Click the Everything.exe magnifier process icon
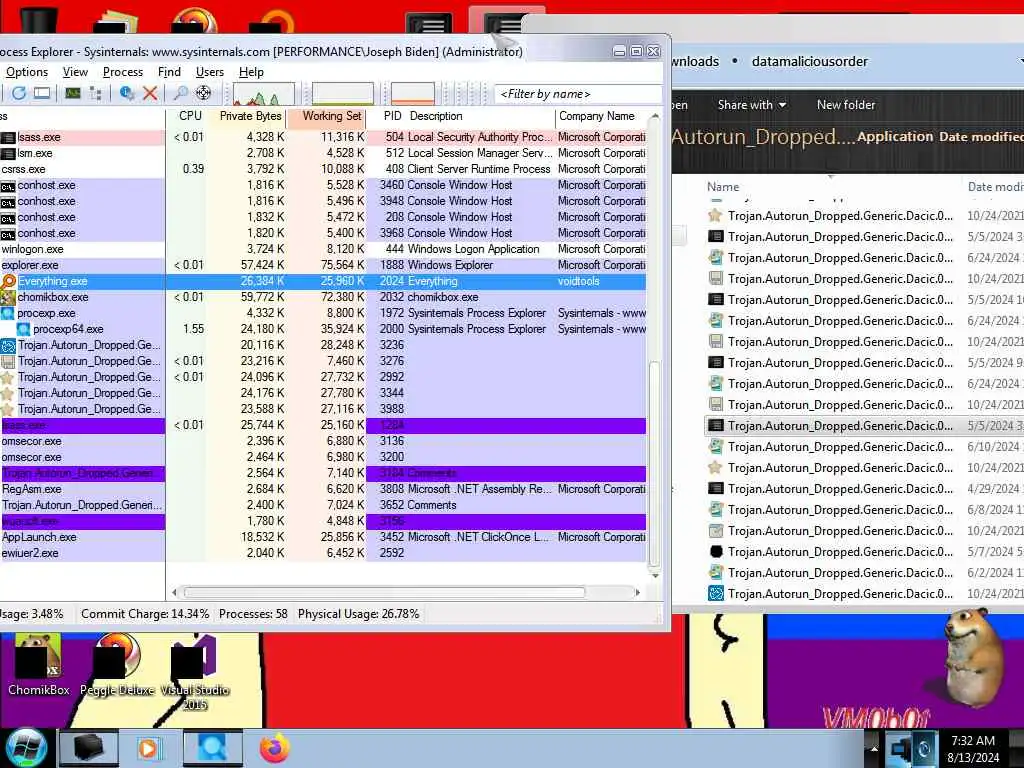 click(8, 281)
